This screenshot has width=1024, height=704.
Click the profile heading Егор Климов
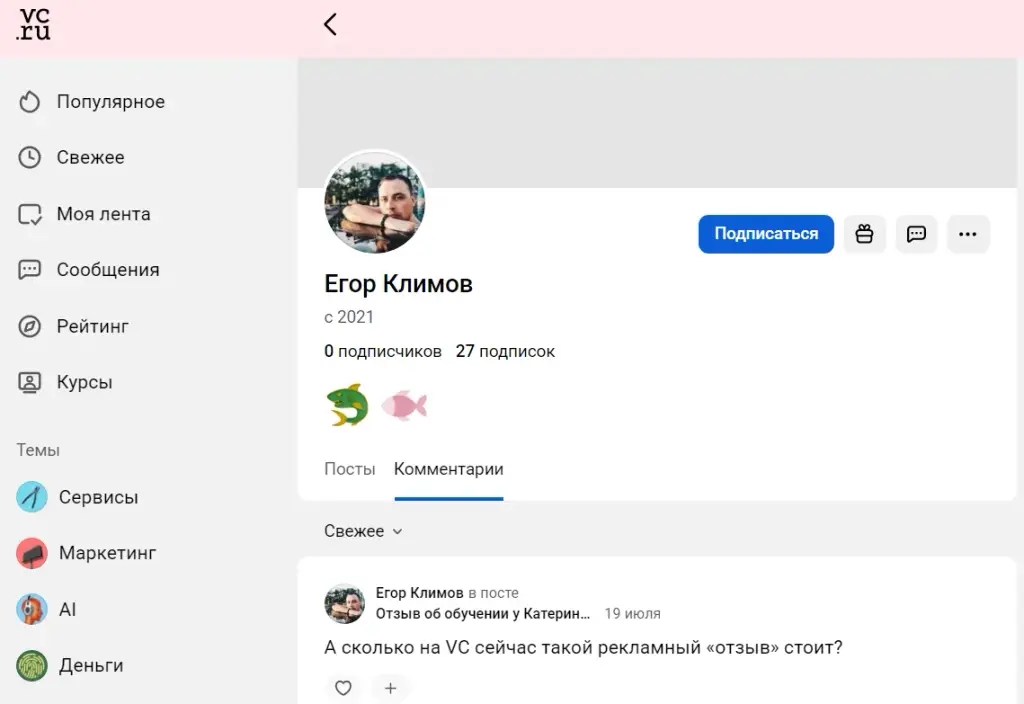click(x=398, y=284)
